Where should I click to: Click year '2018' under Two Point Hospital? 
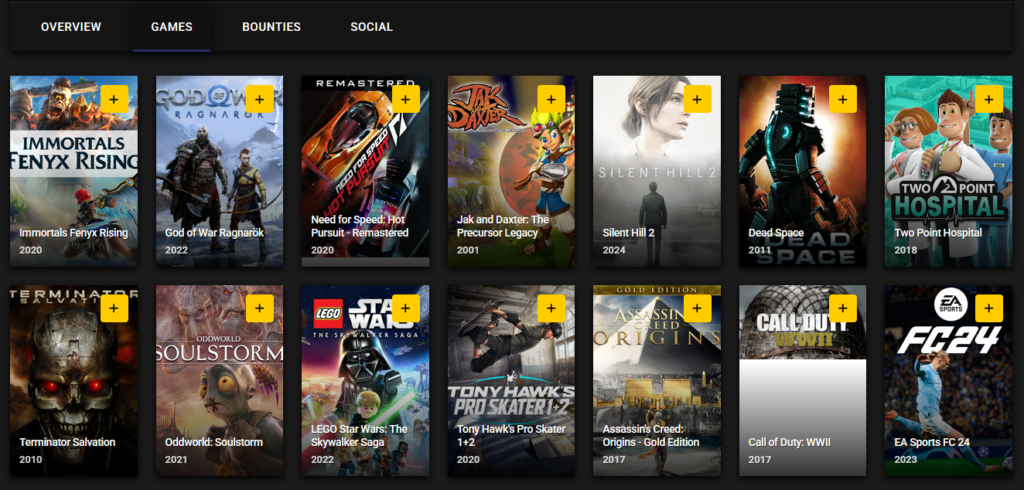click(905, 250)
